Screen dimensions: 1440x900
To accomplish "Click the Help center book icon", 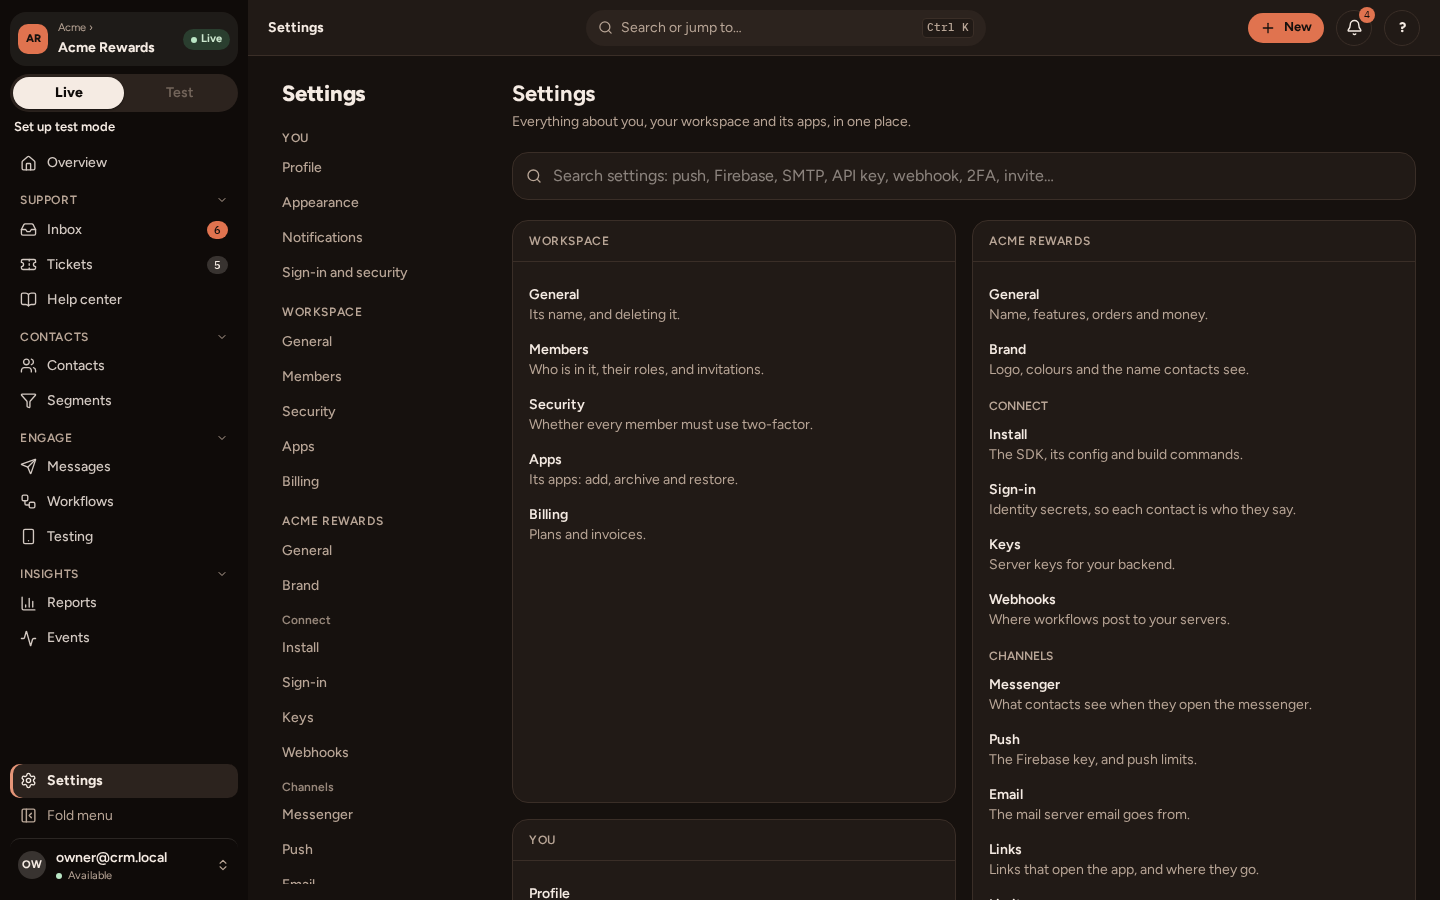I will tap(29, 300).
